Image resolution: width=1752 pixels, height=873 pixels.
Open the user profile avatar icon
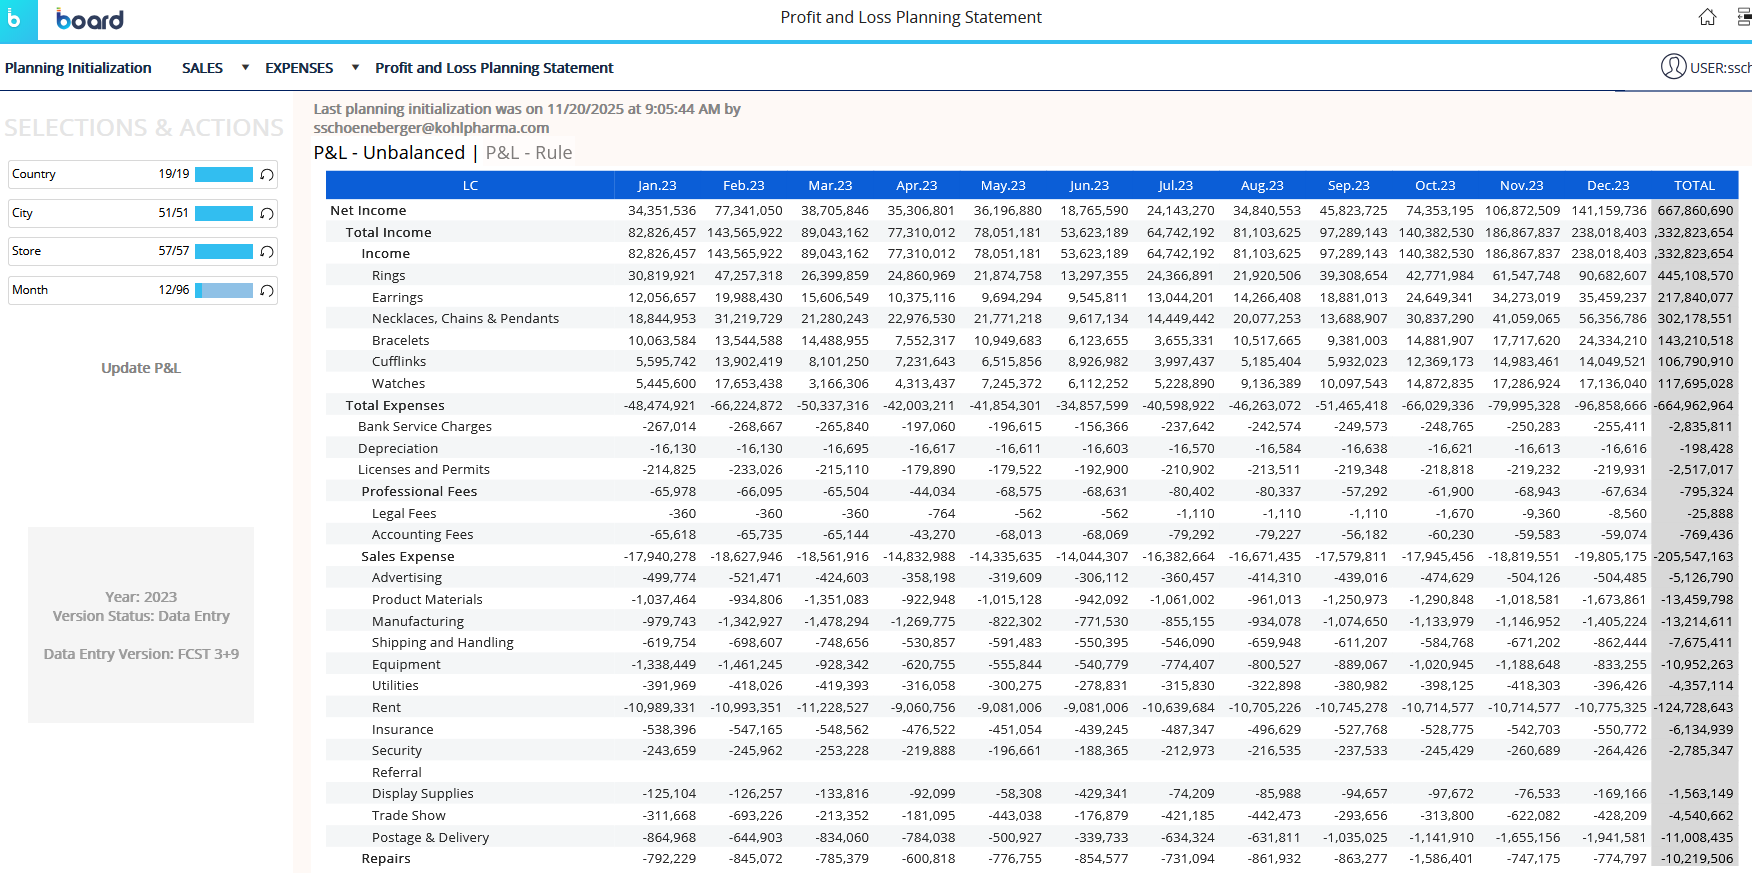1673,67
